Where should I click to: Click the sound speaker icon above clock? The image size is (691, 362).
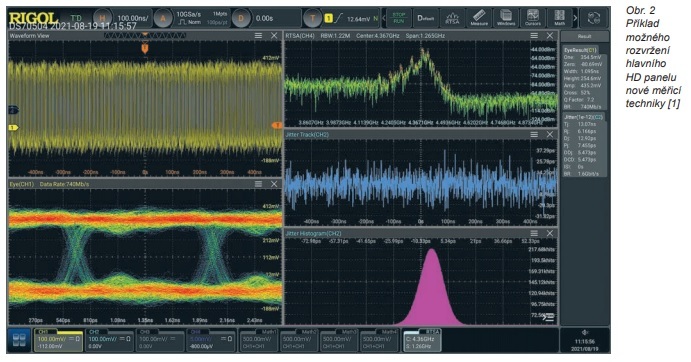(585, 333)
